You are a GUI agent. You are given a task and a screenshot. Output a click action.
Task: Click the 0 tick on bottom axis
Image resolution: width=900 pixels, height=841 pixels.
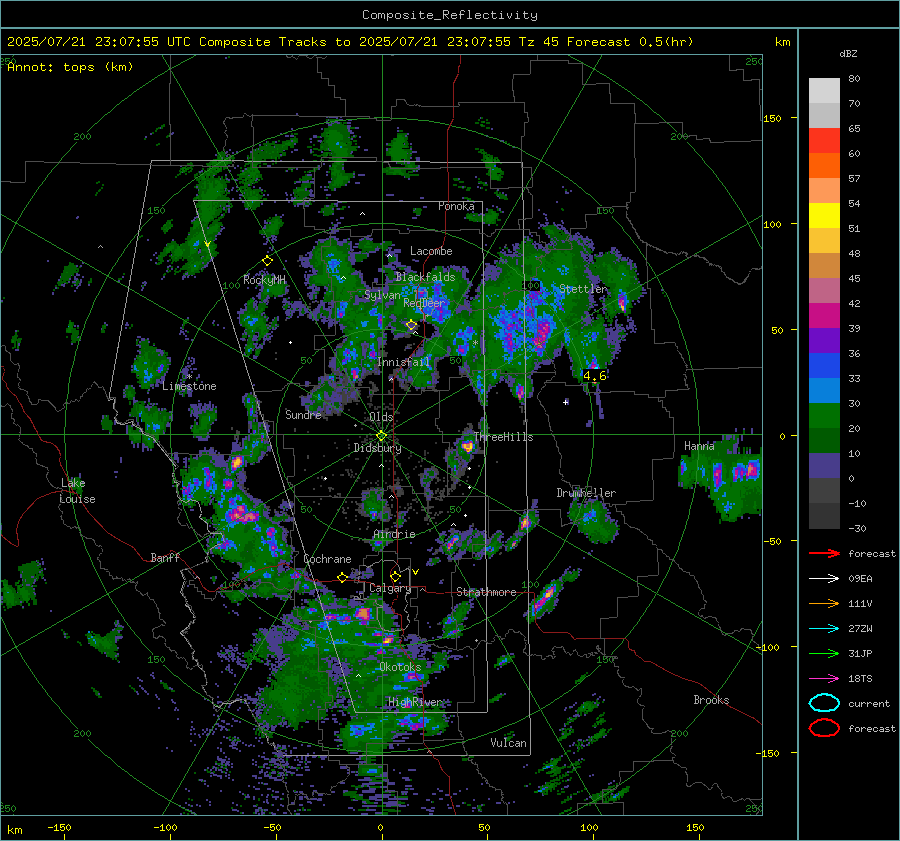coord(380,828)
